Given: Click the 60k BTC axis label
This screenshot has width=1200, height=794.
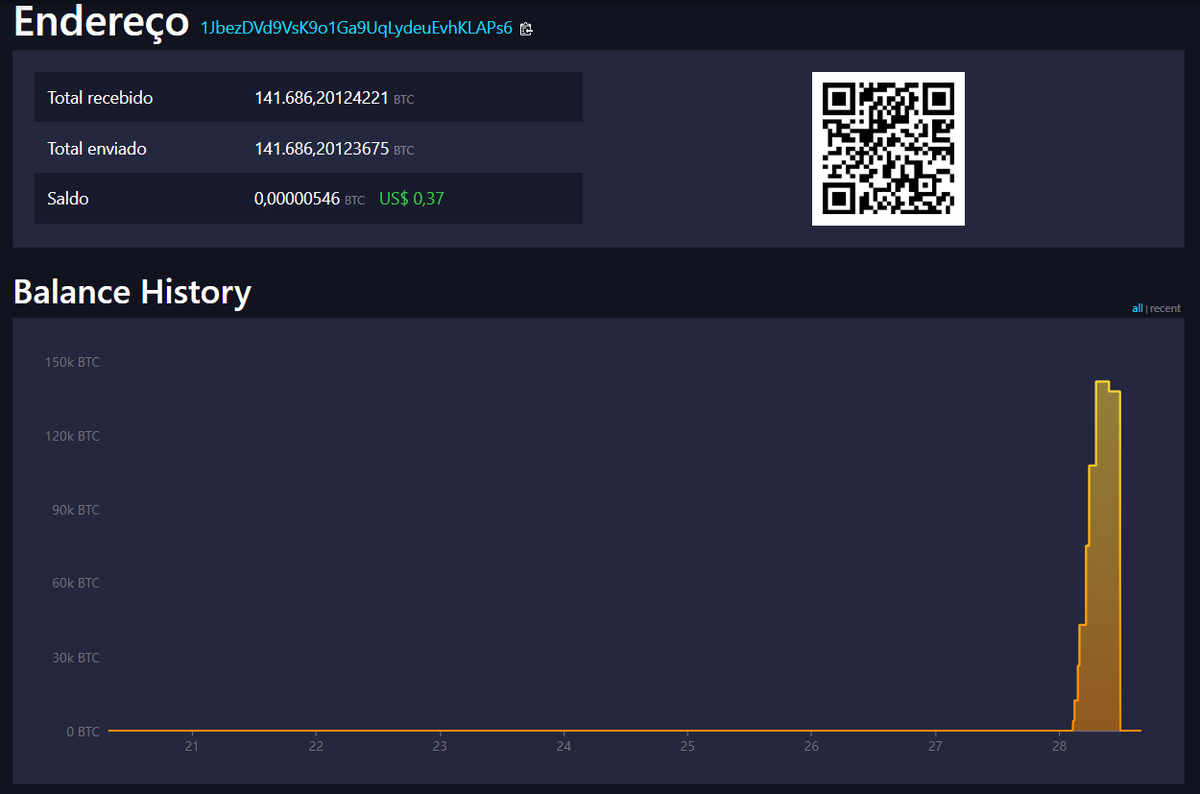Looking at the screenshot, I should pyautogui.click(x=75, y=583).
